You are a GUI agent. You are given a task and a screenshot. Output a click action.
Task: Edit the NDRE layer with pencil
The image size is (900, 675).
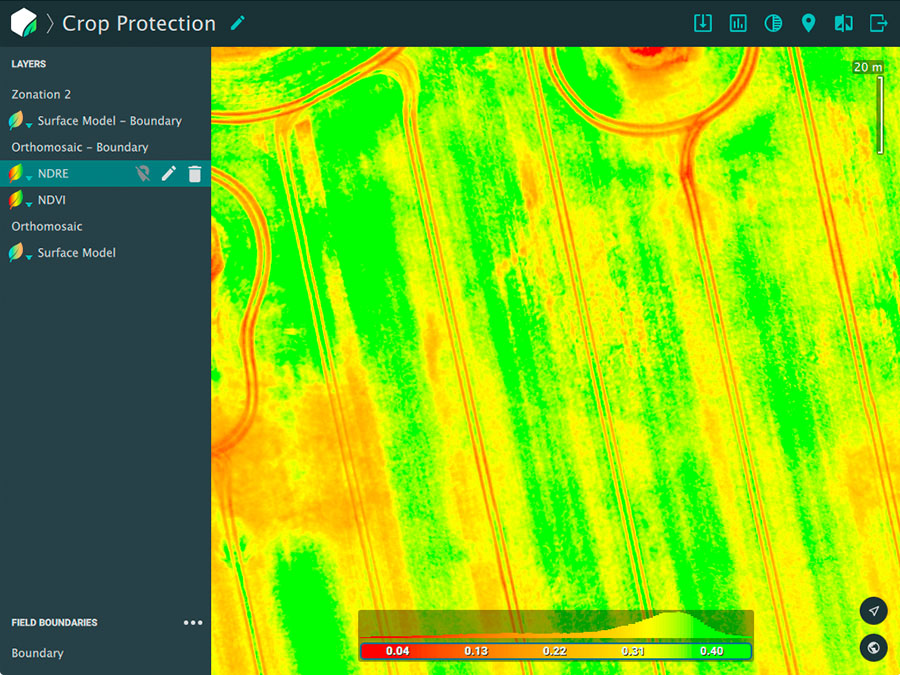point(169,173)
